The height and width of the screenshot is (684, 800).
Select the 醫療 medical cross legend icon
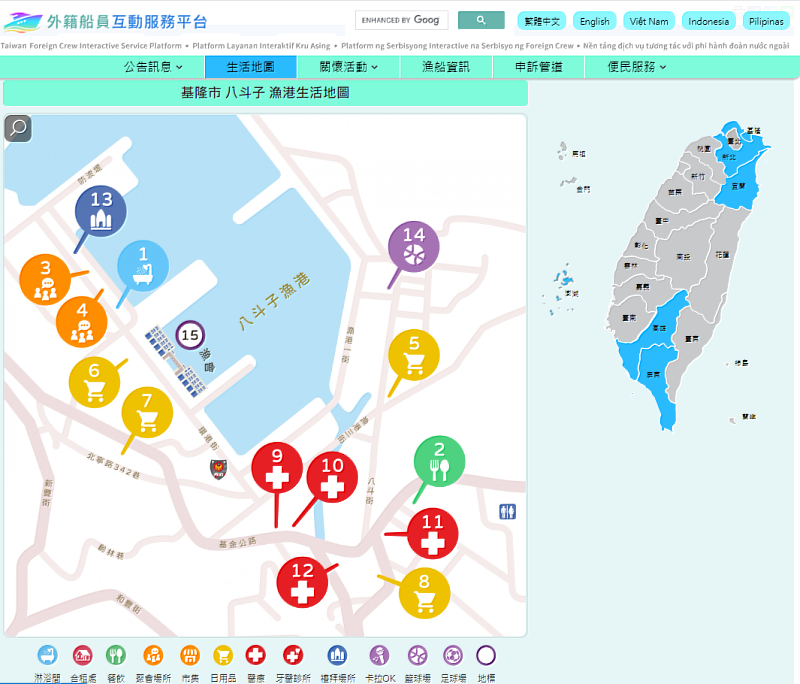(x=256, y=655)
